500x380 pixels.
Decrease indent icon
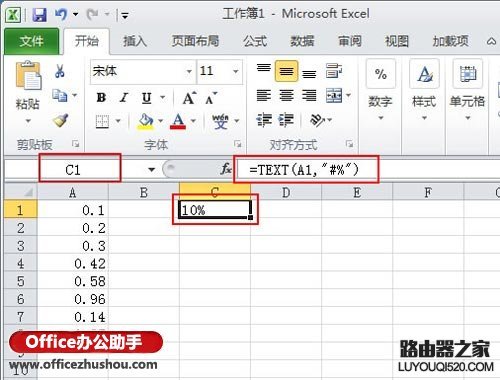pos(264,120)
